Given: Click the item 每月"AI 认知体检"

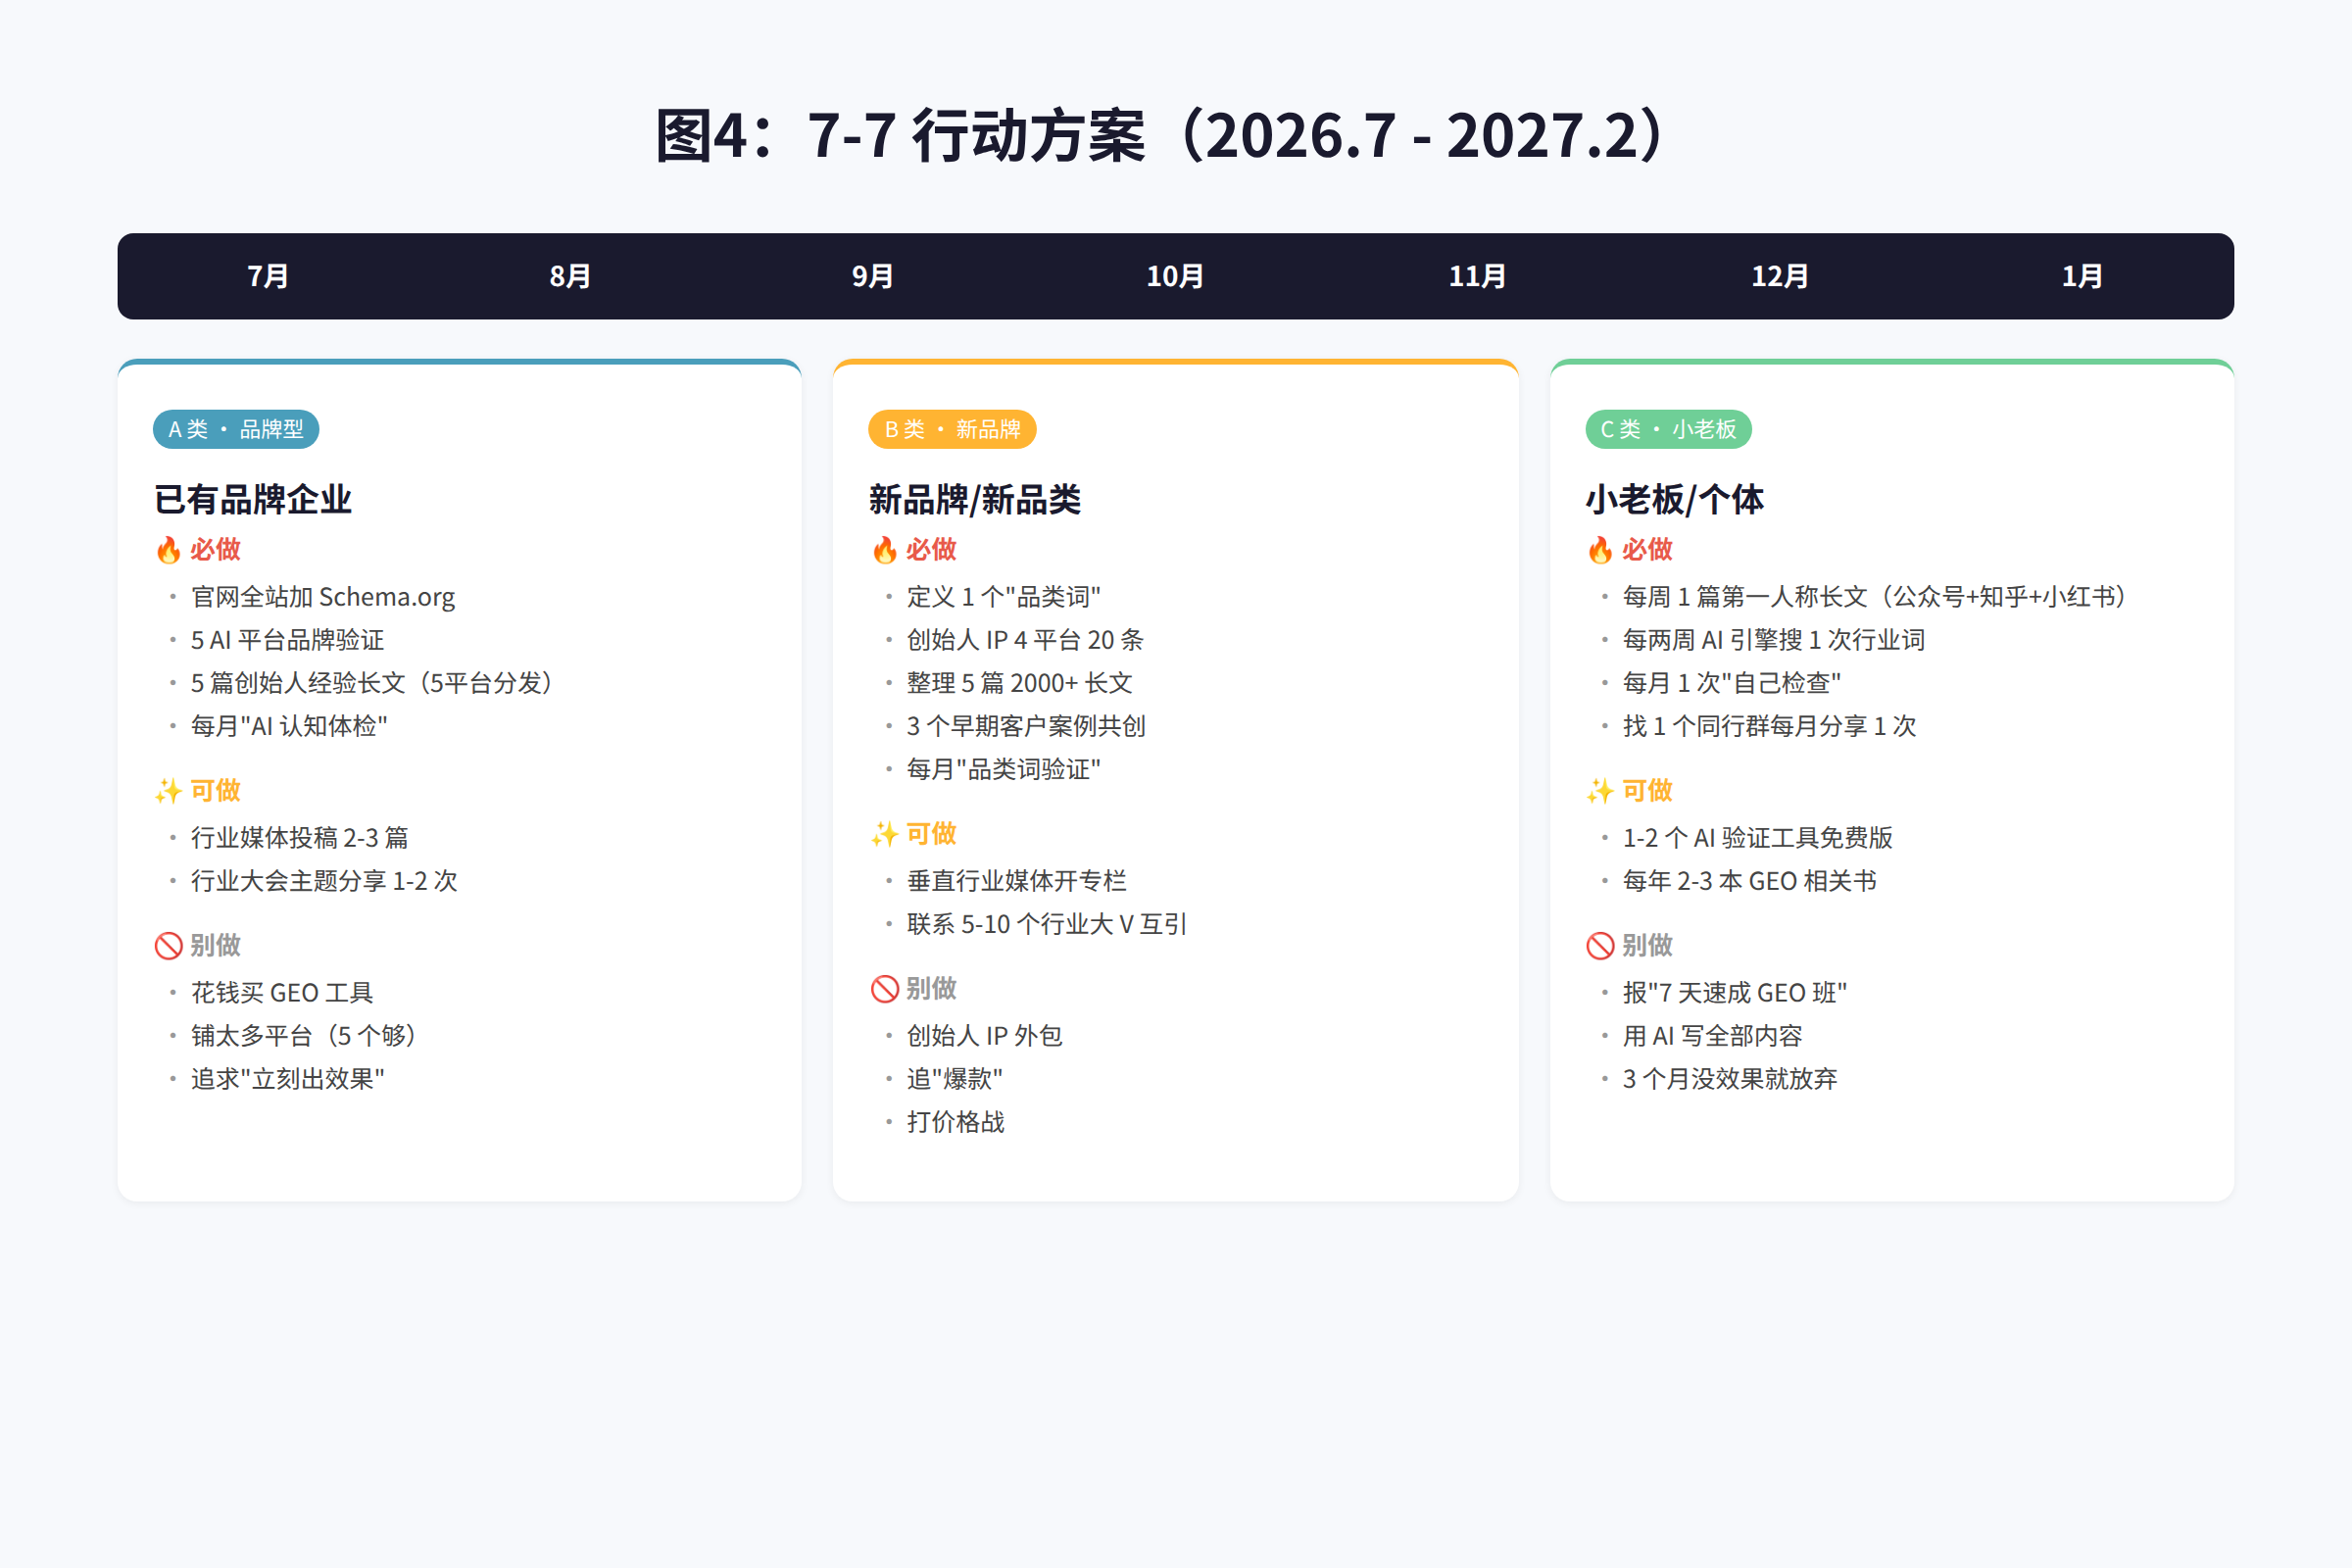Looking at the screenshot, I should point(289,726).
